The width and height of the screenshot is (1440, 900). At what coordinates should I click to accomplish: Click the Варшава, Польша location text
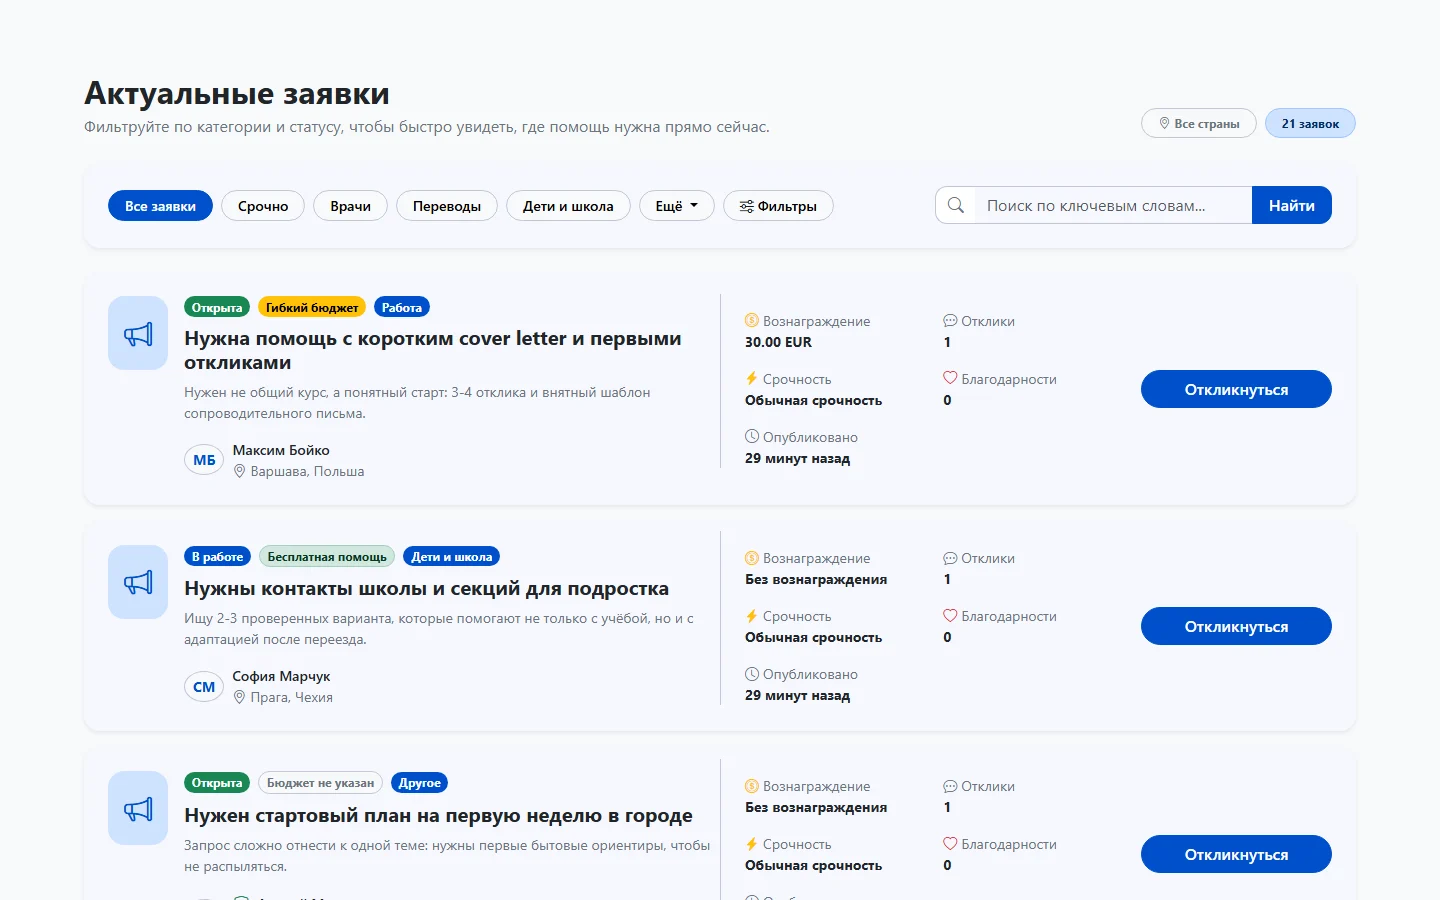click(x=307, y=471)
